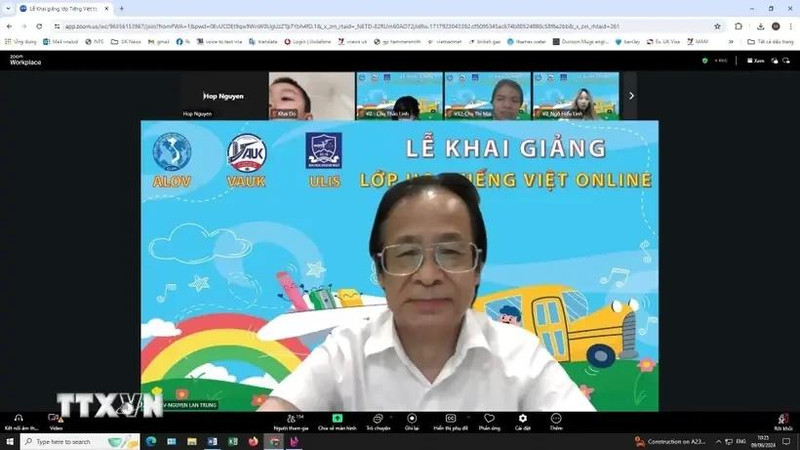
Task: Open the UK News bookmark folder
Action: (126, 42)
